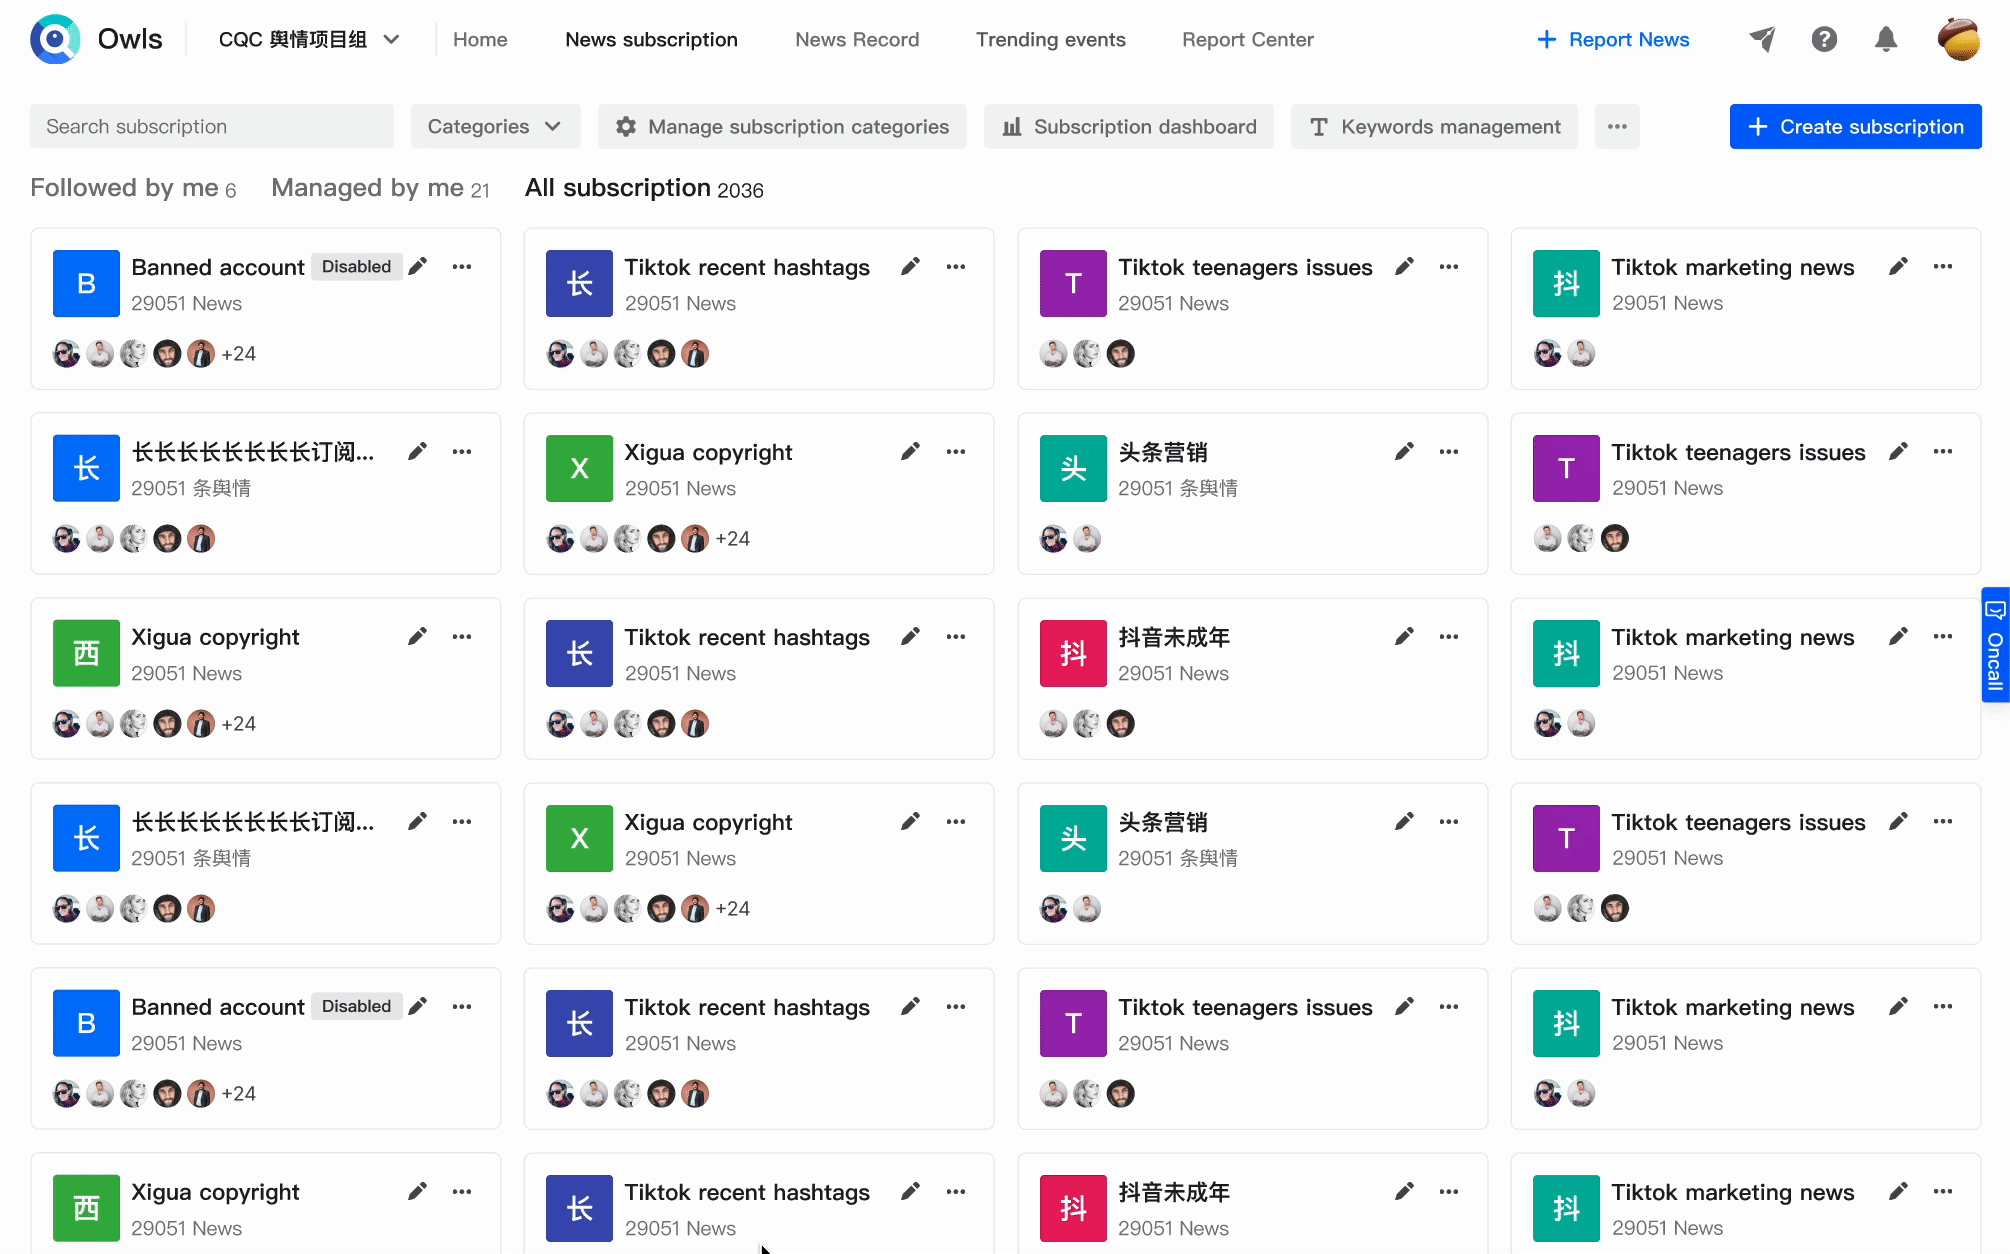The image size is (2010, 1254).
Task: Edit the first 抖音未成年 subscription
Action: (x=1404, y=636)
